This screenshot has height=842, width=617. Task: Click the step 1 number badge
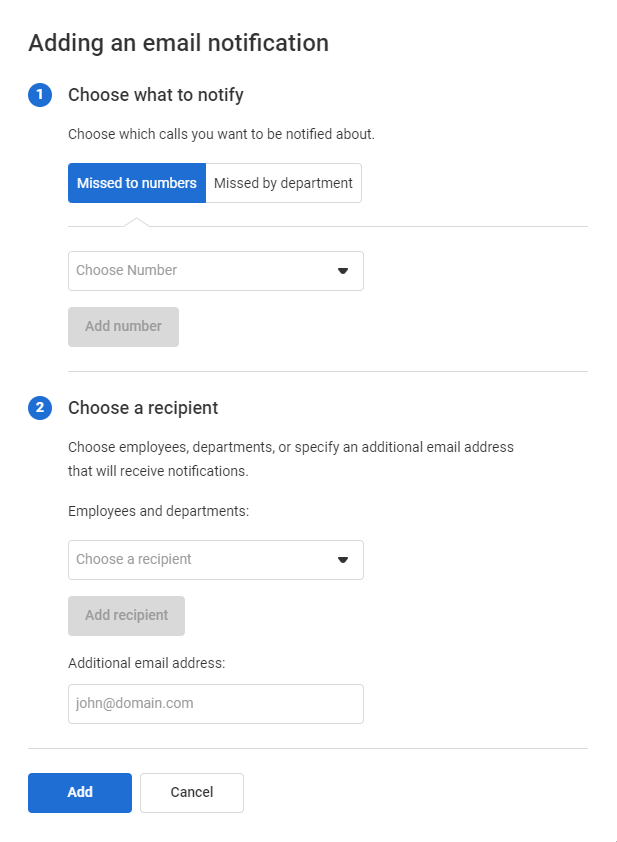pyautogui.click(x=40, y=95)
